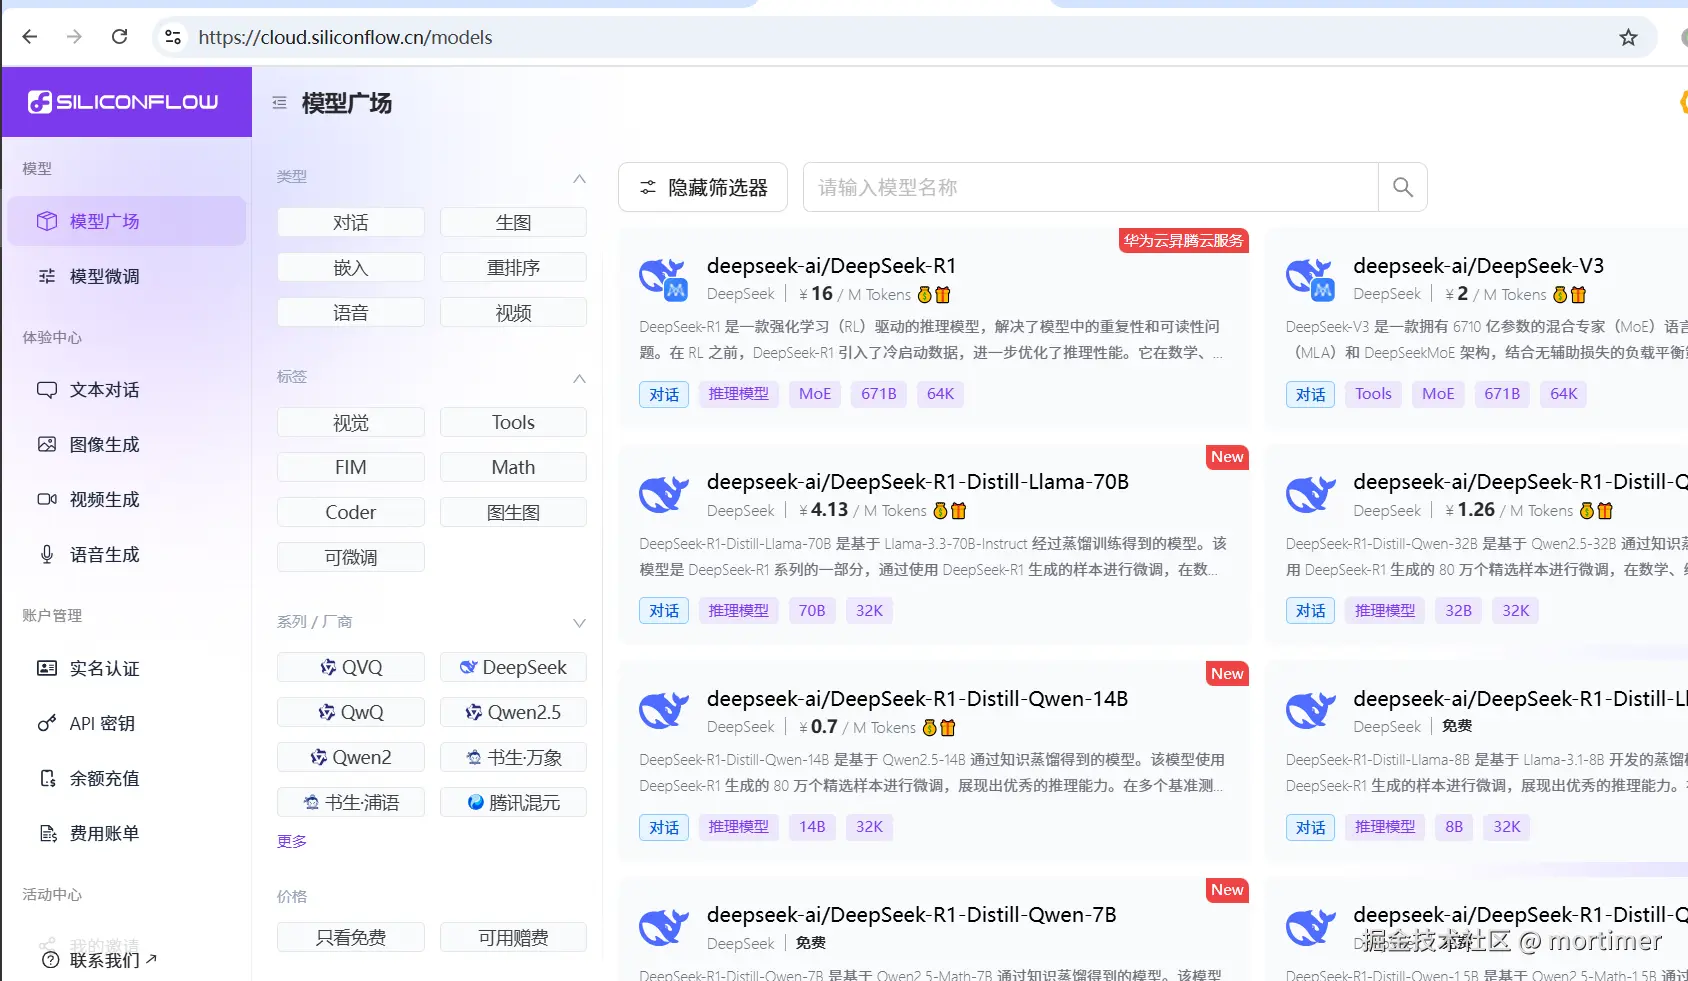
Task: Select the 可用赠费 price filter
Action: (x=513, y=937)
